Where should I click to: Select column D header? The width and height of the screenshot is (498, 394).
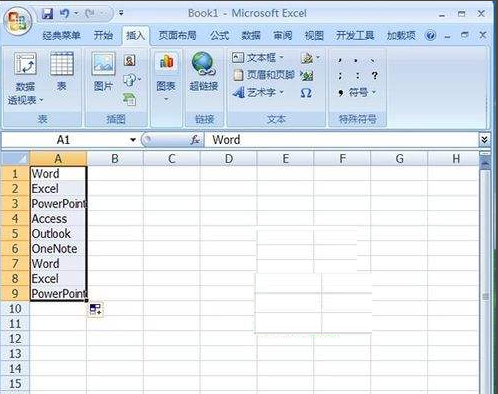229,159
